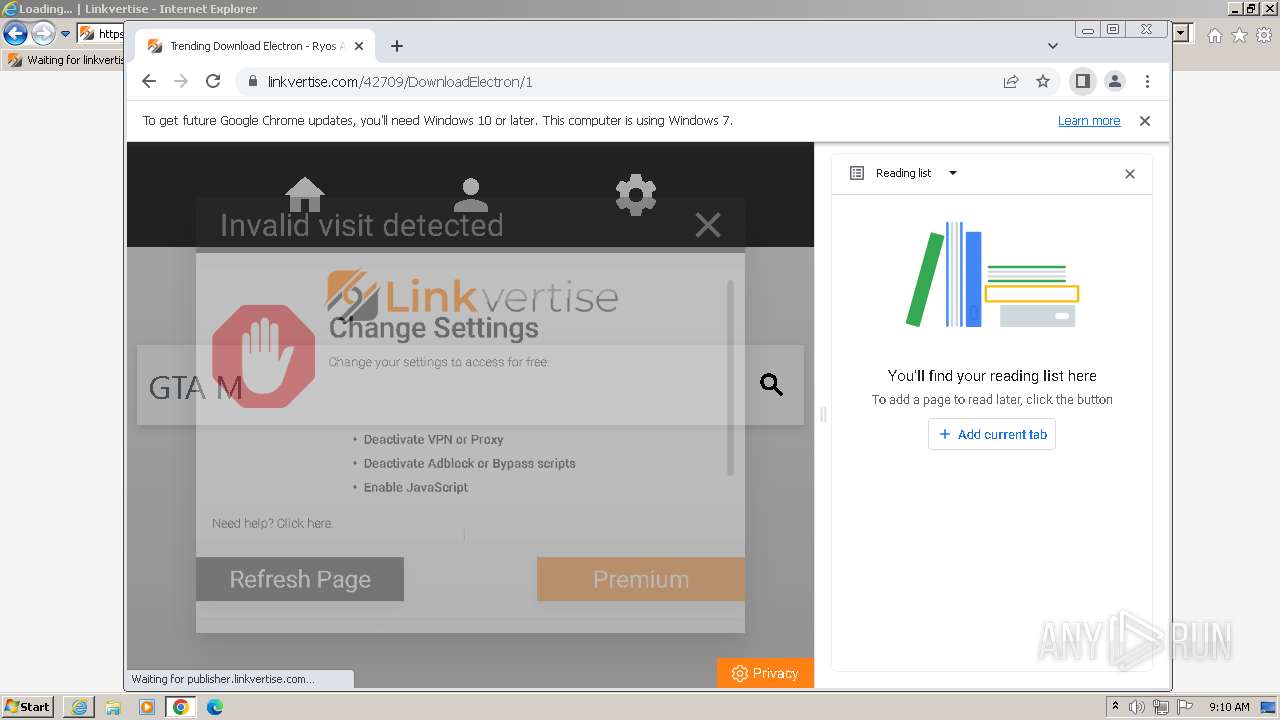Image resolution: width=1280 pixels, height=720 pixels.
Task: Open Internet Explorer tools gear
Action: 1263,35
